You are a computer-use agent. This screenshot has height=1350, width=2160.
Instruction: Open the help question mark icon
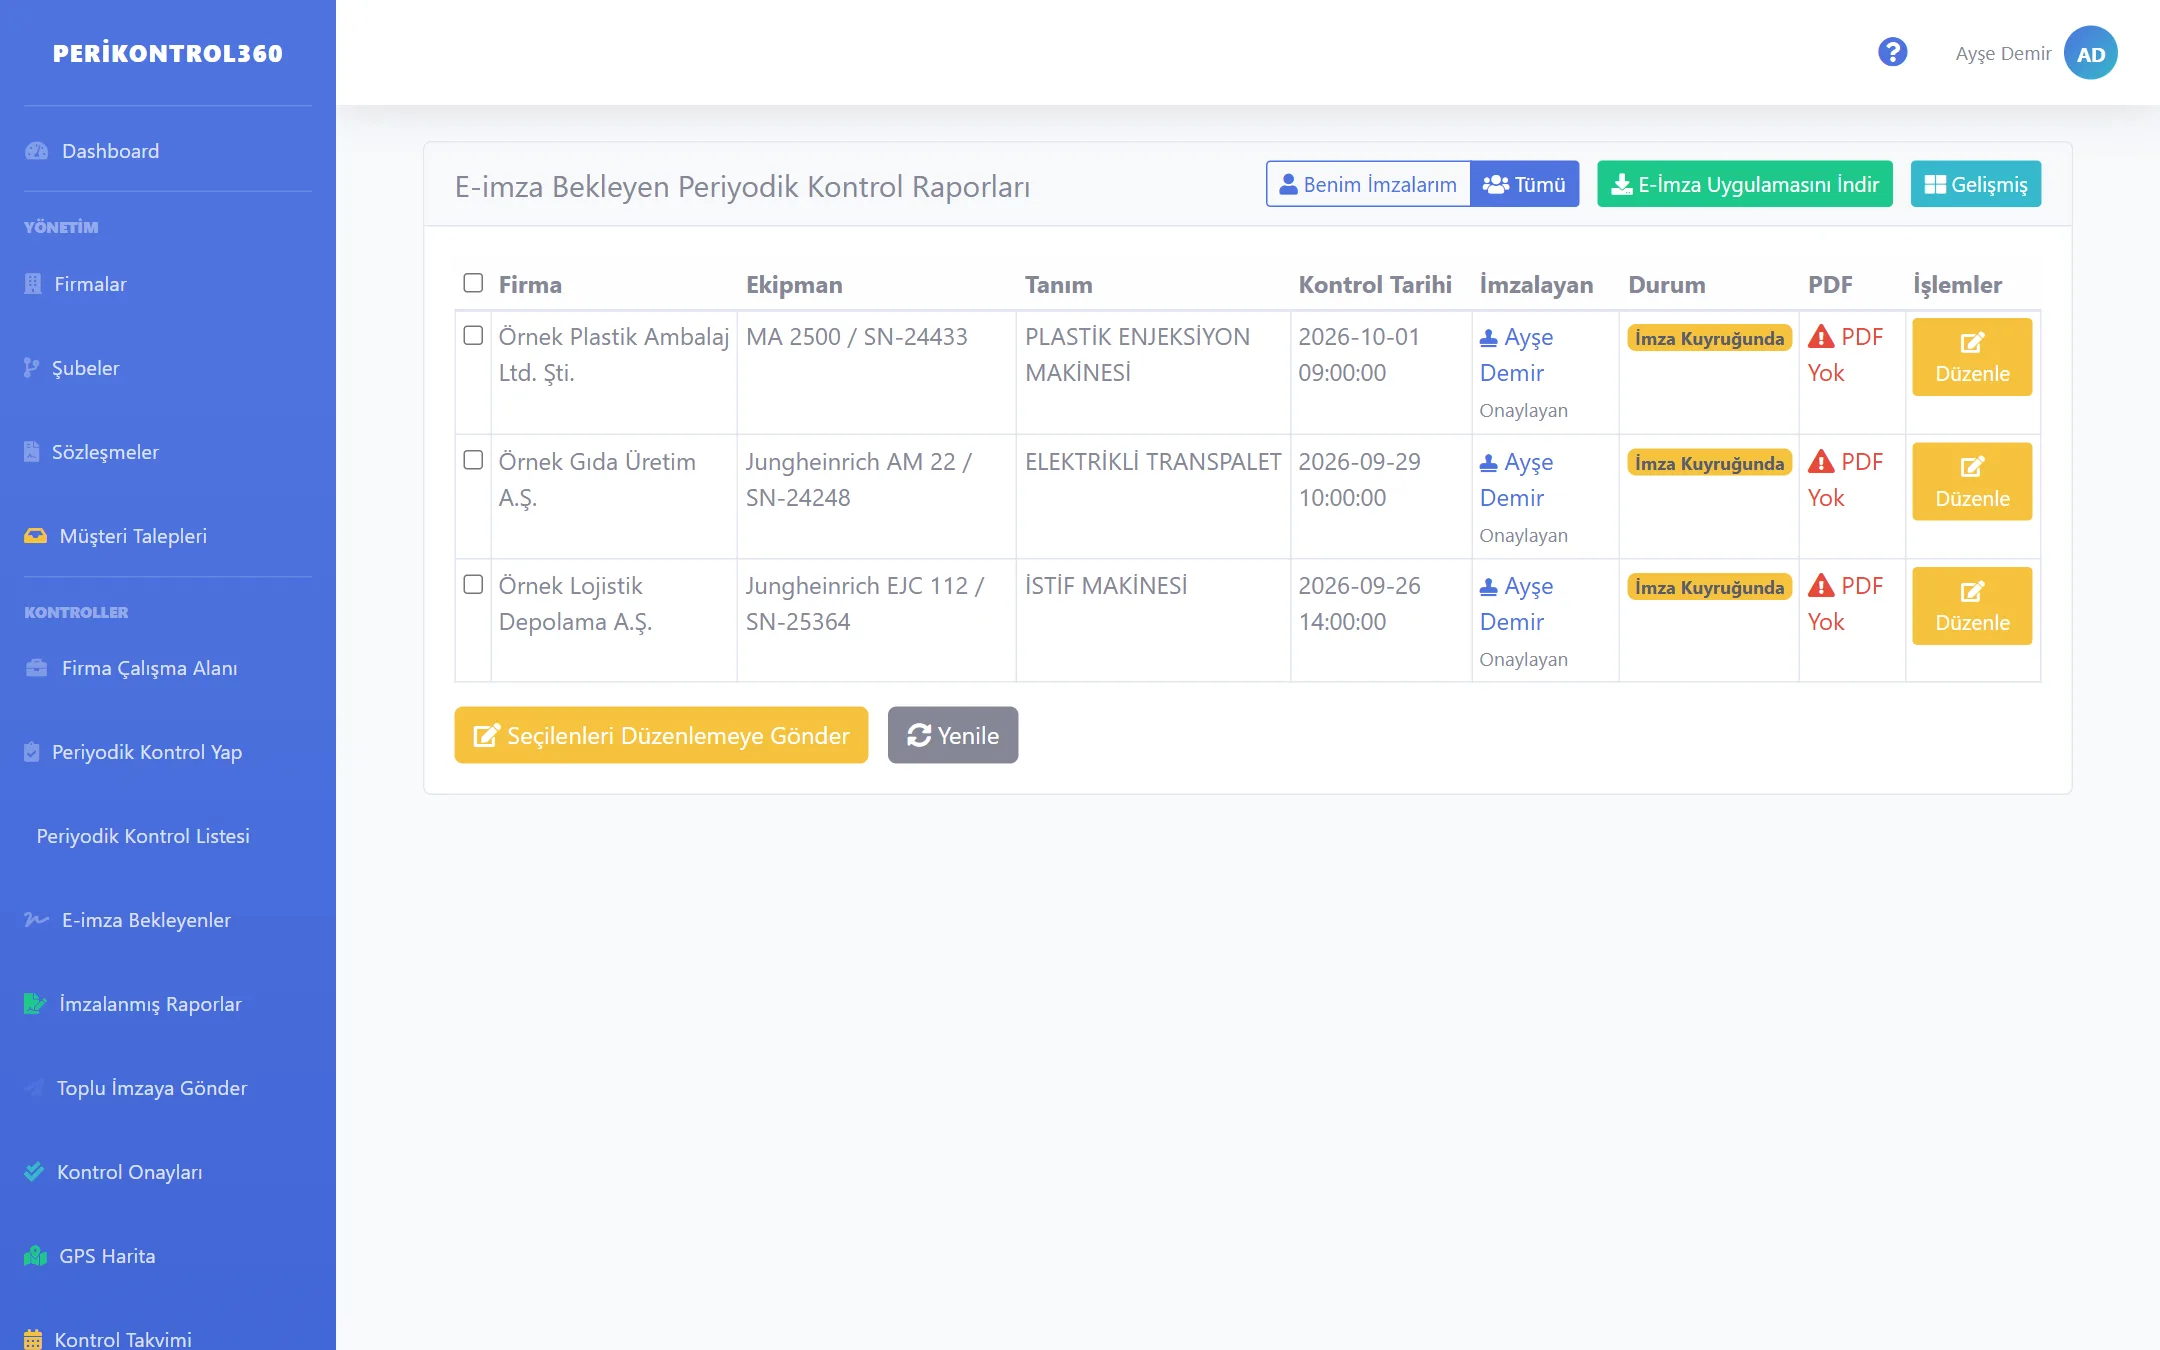point(1892,52)
